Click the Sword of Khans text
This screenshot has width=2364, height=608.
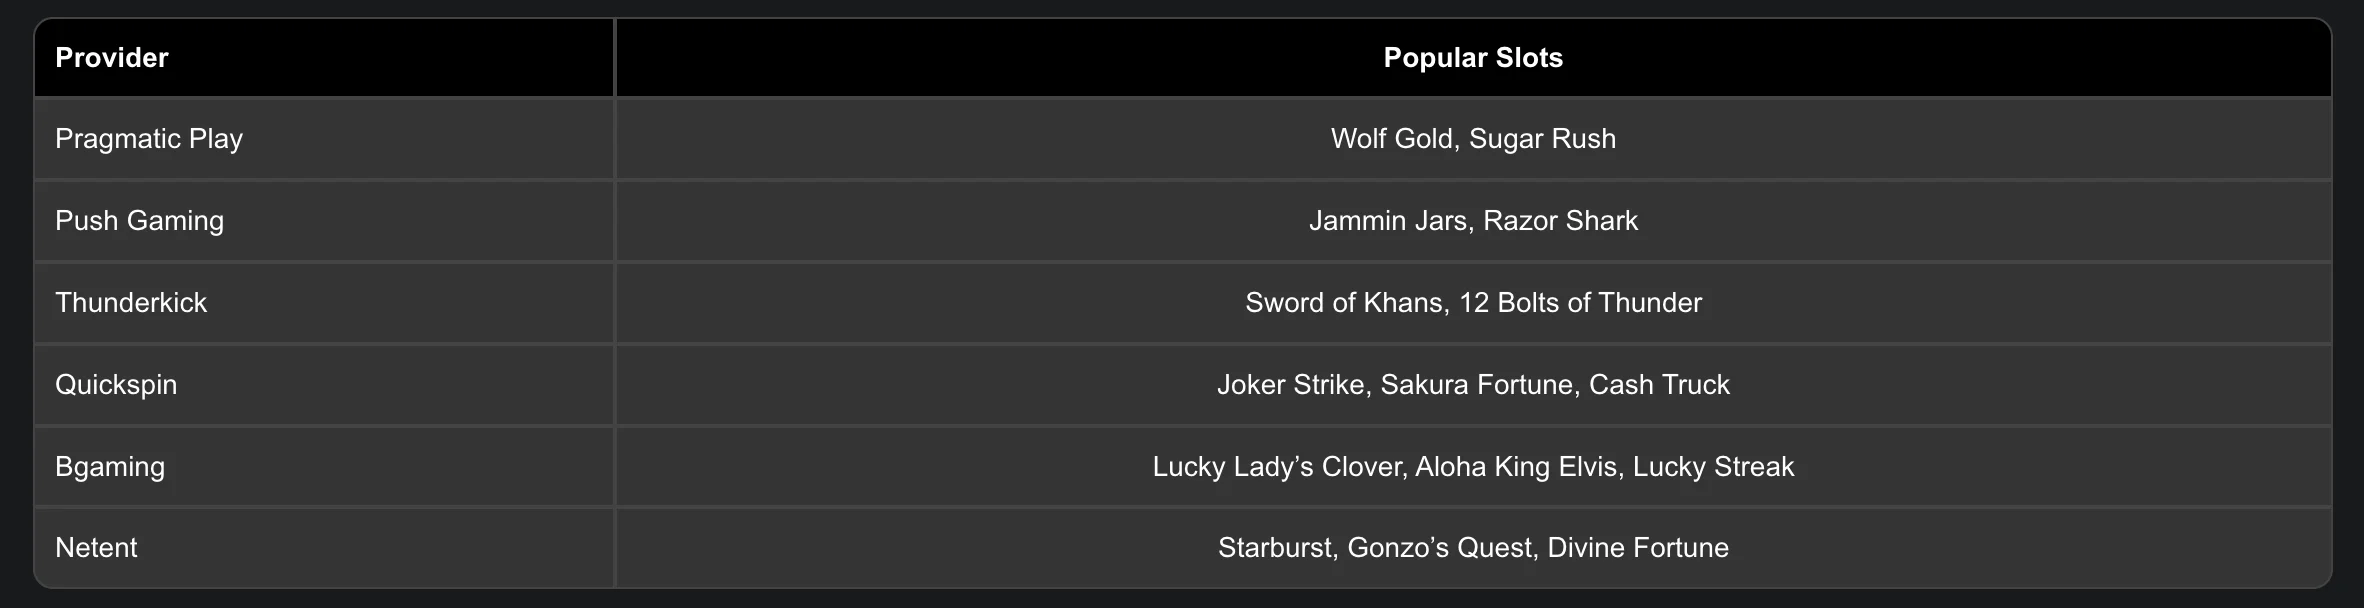tap(1345, 303)
